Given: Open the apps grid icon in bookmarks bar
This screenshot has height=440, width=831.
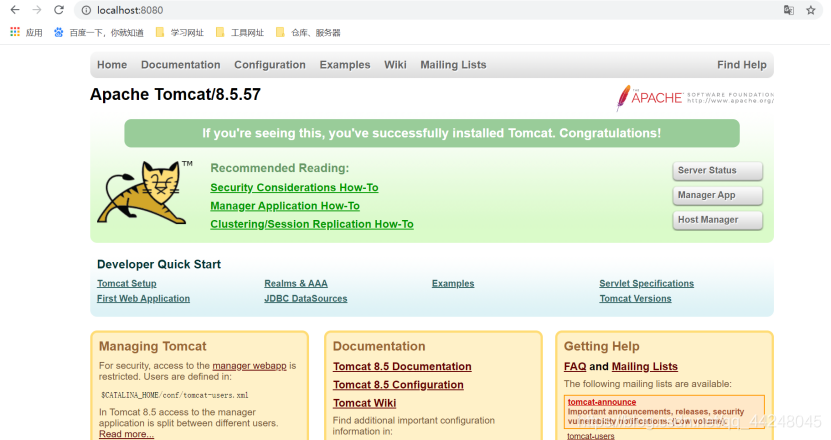Looking at the screenshot, I should pyautogui.click(x=15, y=32).
